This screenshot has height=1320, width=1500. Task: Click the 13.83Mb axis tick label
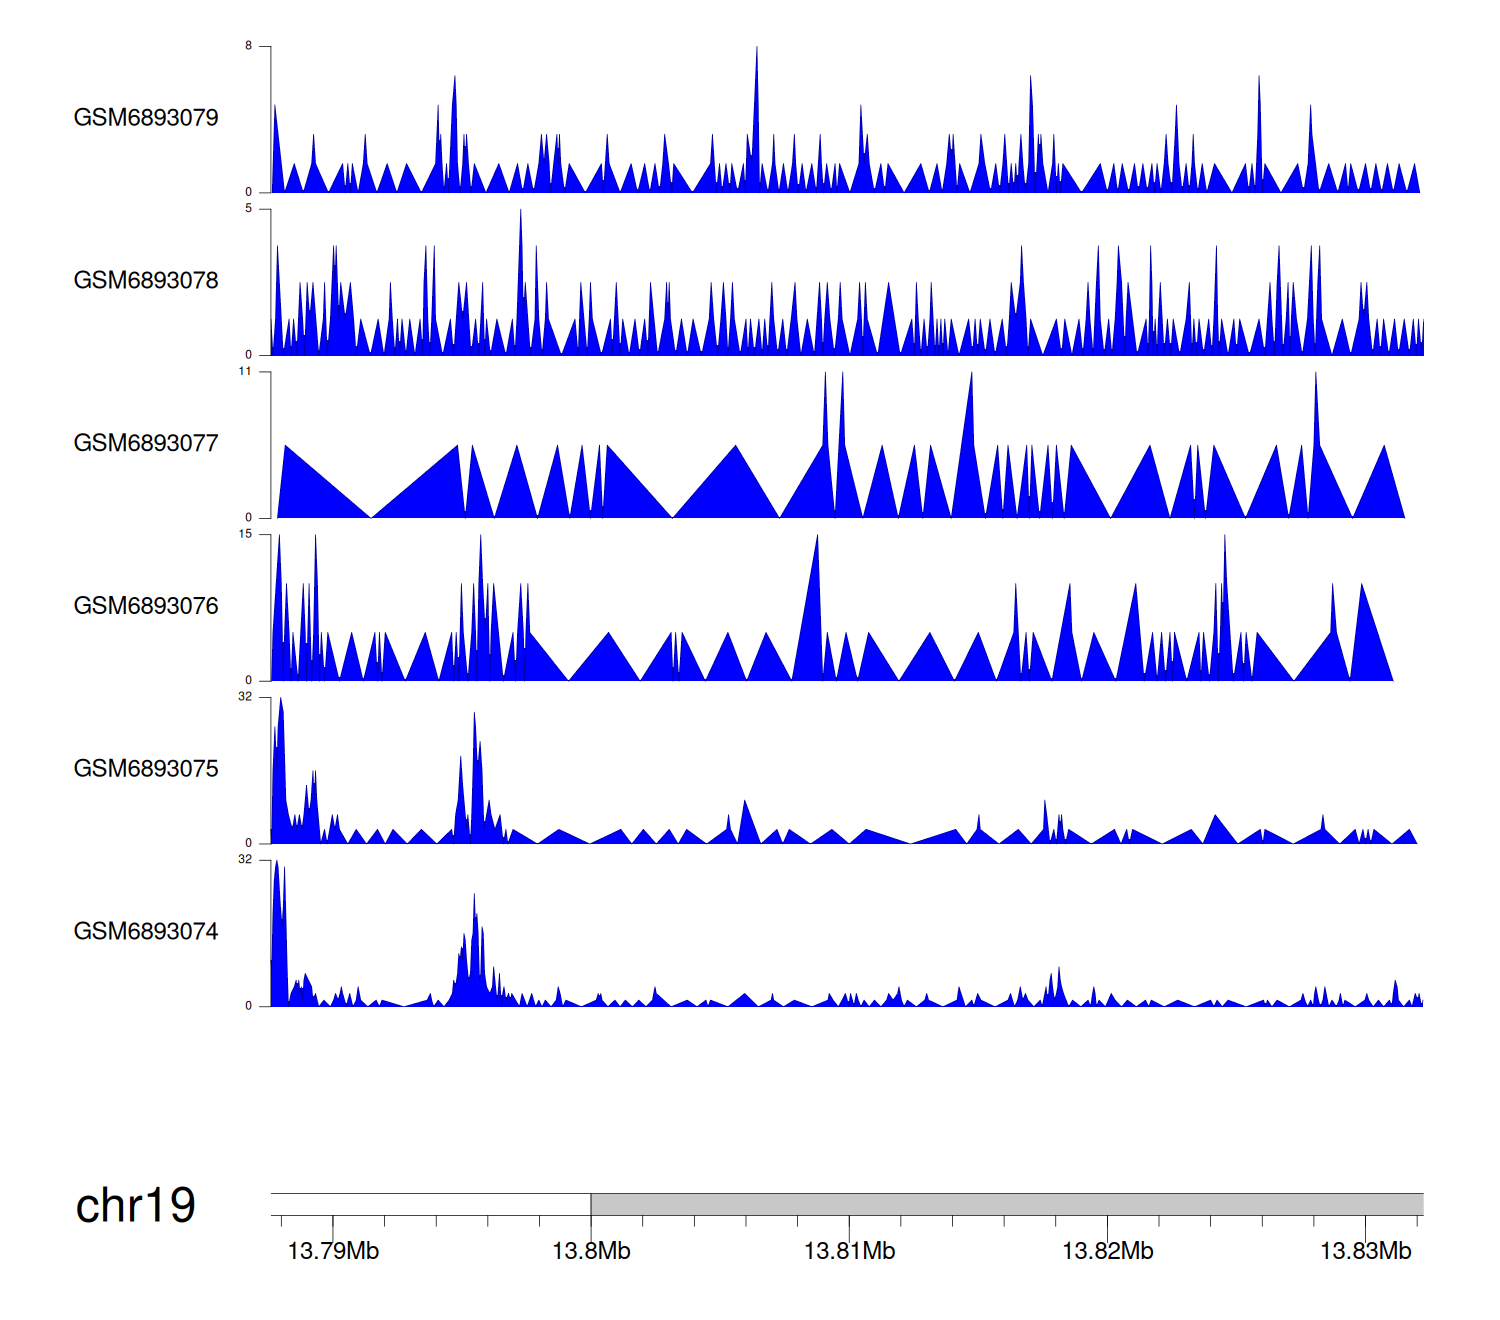point(1365,1251)
